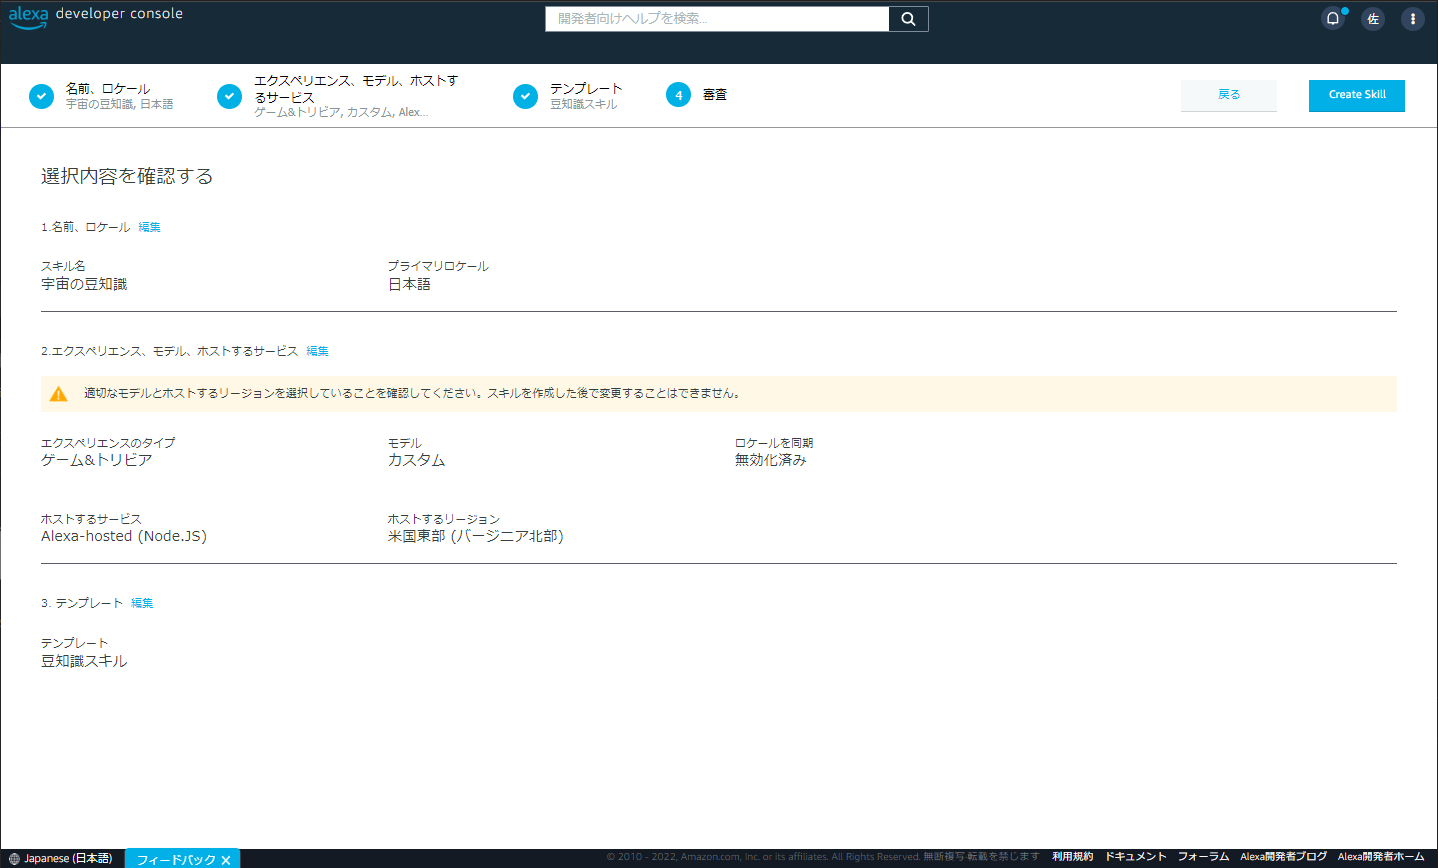Image resolution: width=1438 pixels, height=868 pixels.
Task: Click step 4 審査 circle indicator
Action: pyautogui.click(x=678, y=94)
